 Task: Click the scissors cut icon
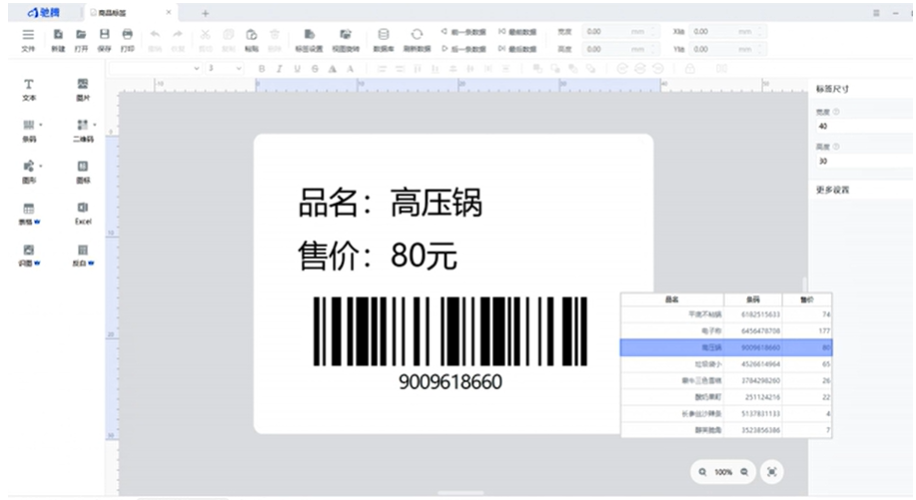(205, 34)
